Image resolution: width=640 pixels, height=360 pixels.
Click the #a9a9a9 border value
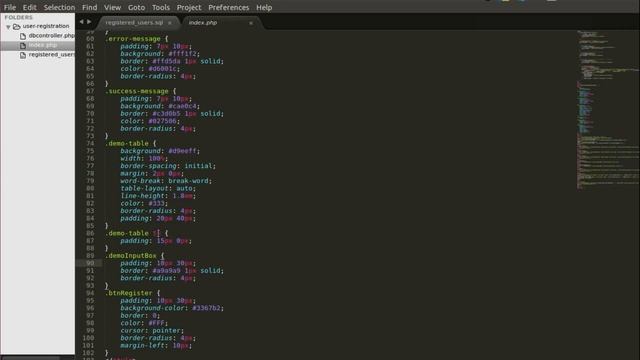[166, 271]
